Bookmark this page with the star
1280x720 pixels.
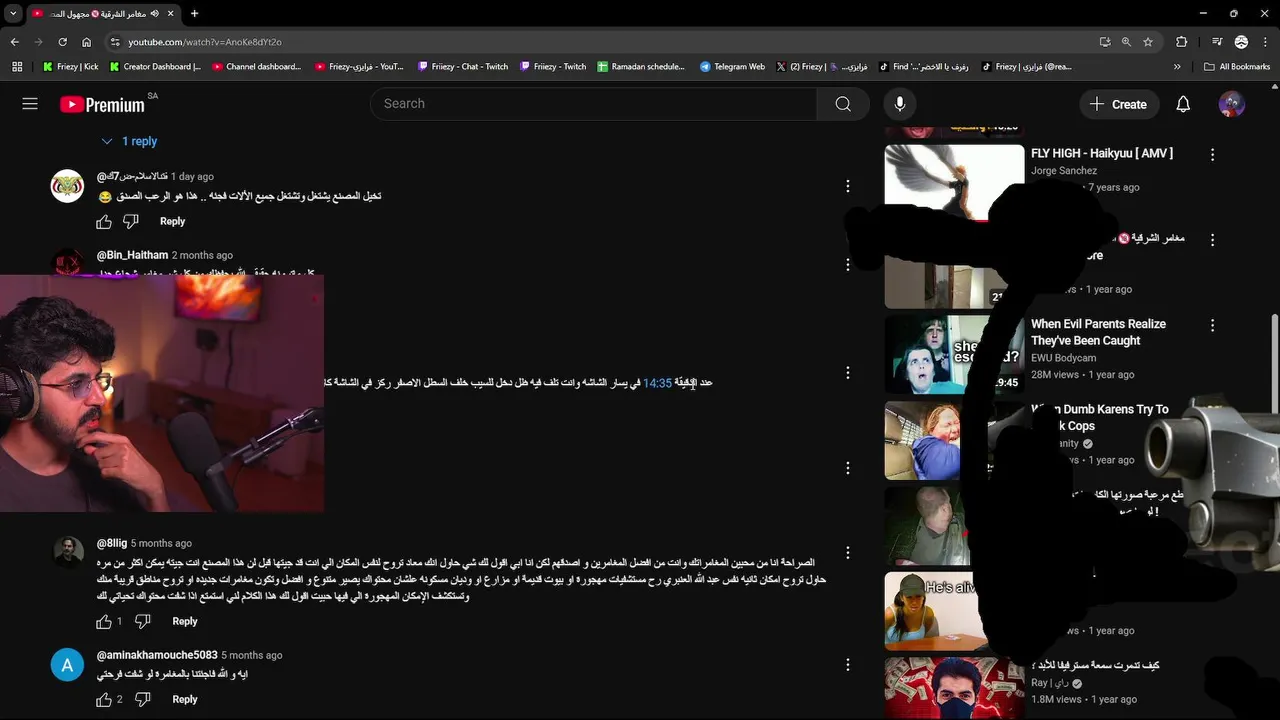(1148, 42)
